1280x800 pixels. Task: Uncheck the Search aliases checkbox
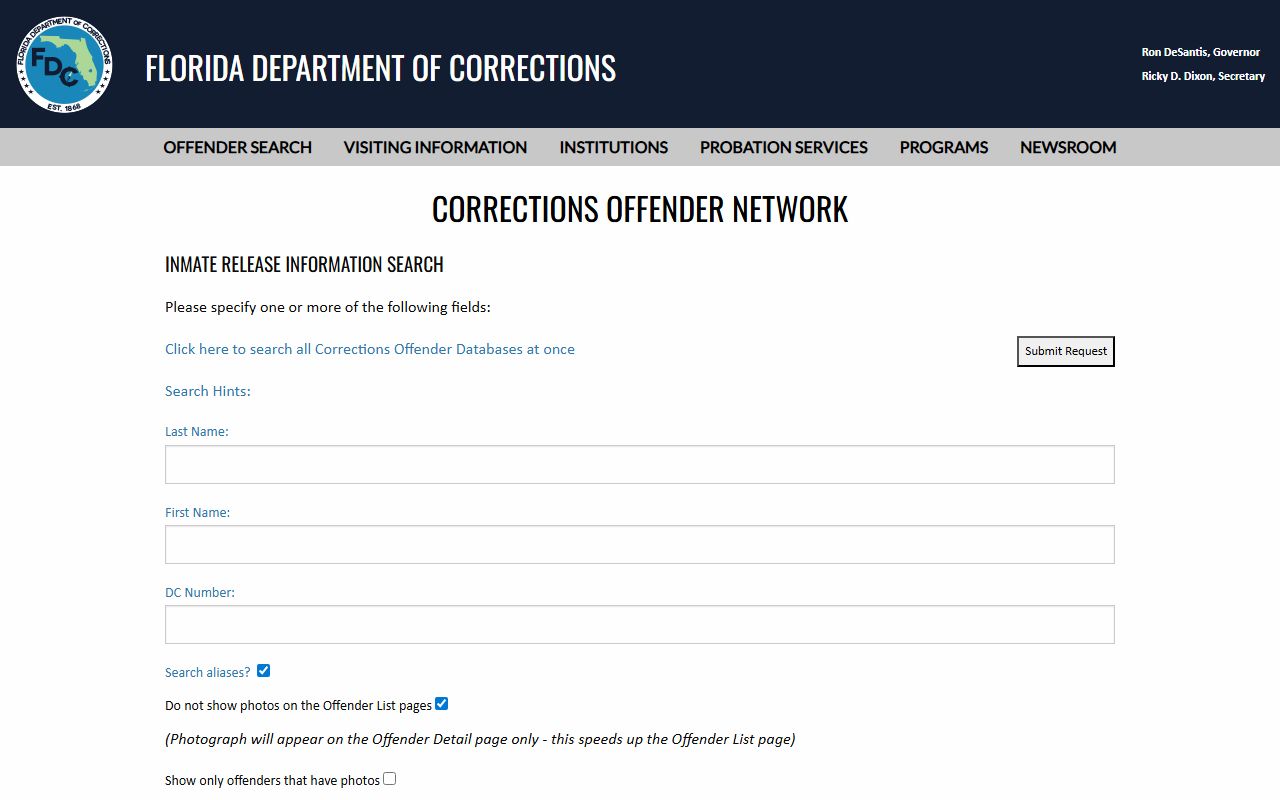pos(263,671)
